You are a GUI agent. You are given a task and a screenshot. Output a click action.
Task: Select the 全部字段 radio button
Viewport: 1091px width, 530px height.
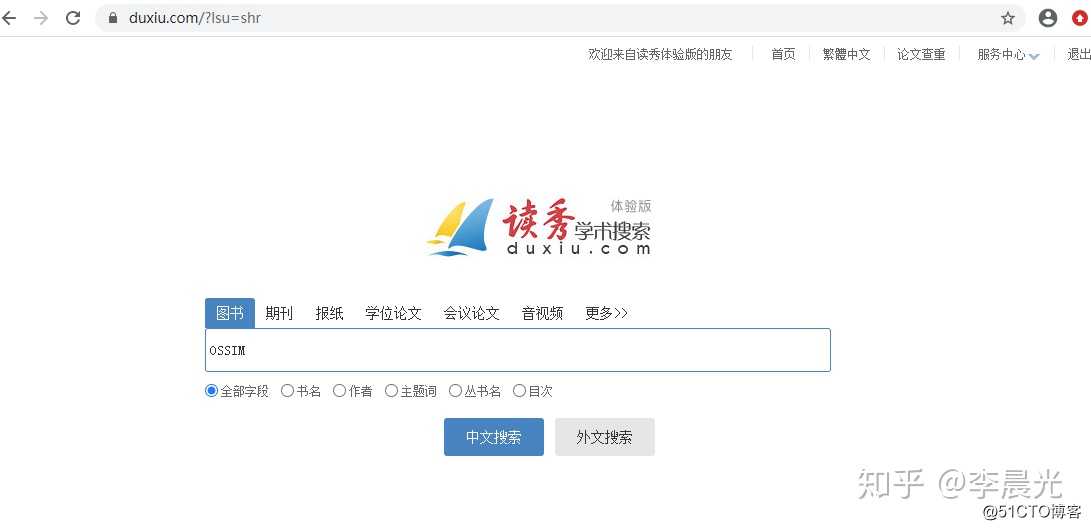212,391
